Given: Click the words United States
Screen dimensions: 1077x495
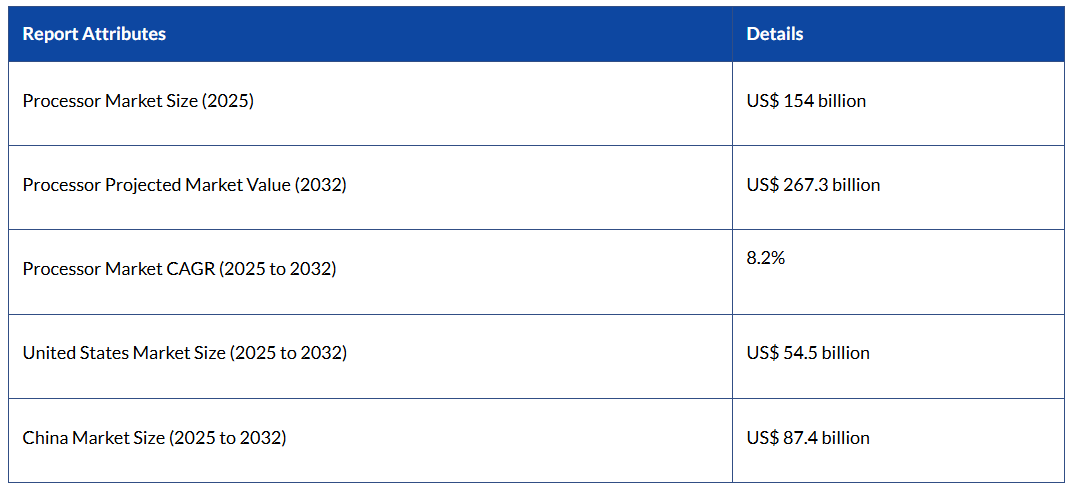Looking at the screenshot, I should pos(75,353).
